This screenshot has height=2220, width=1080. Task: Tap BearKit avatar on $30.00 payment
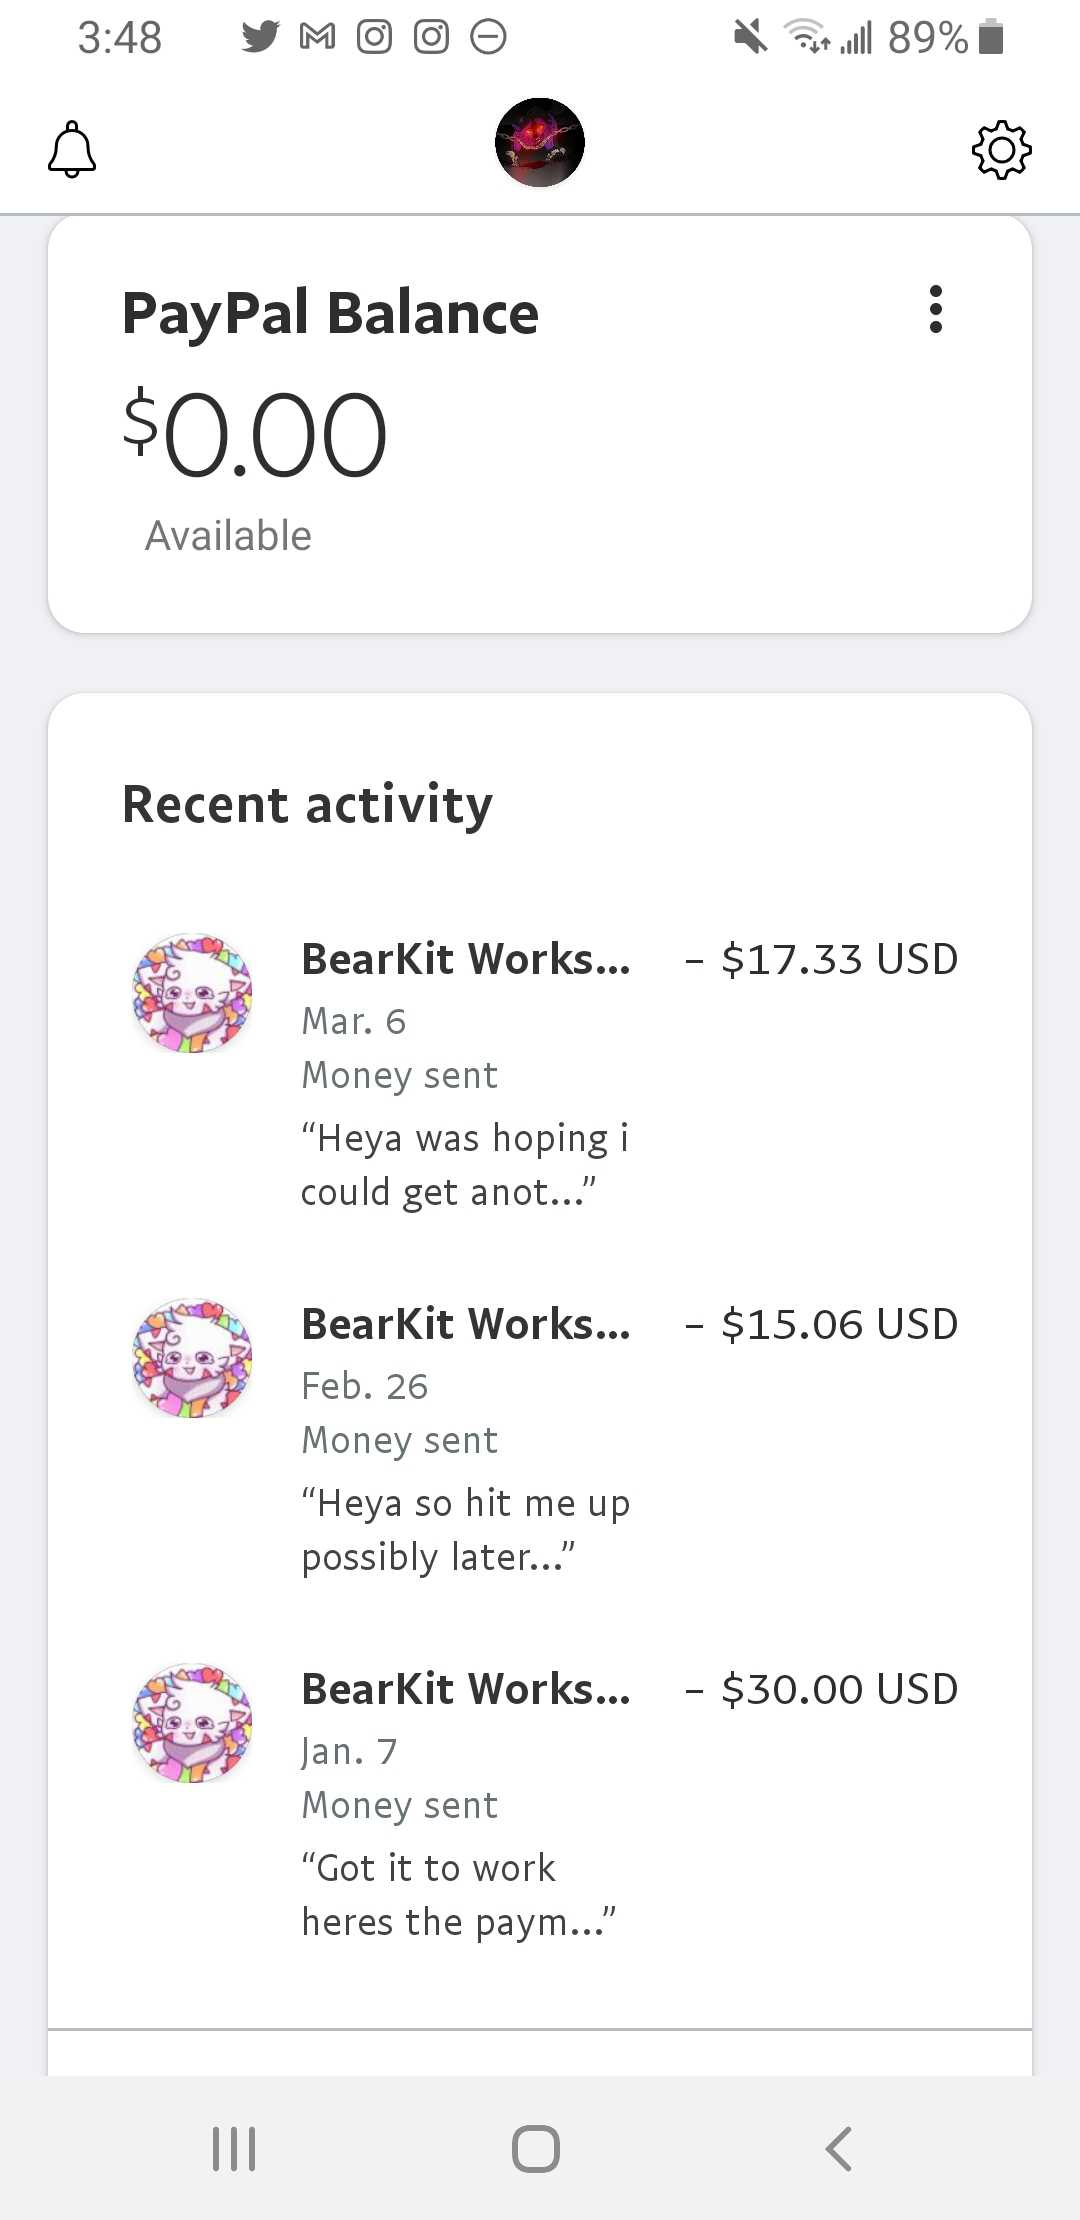[193, 1723]
